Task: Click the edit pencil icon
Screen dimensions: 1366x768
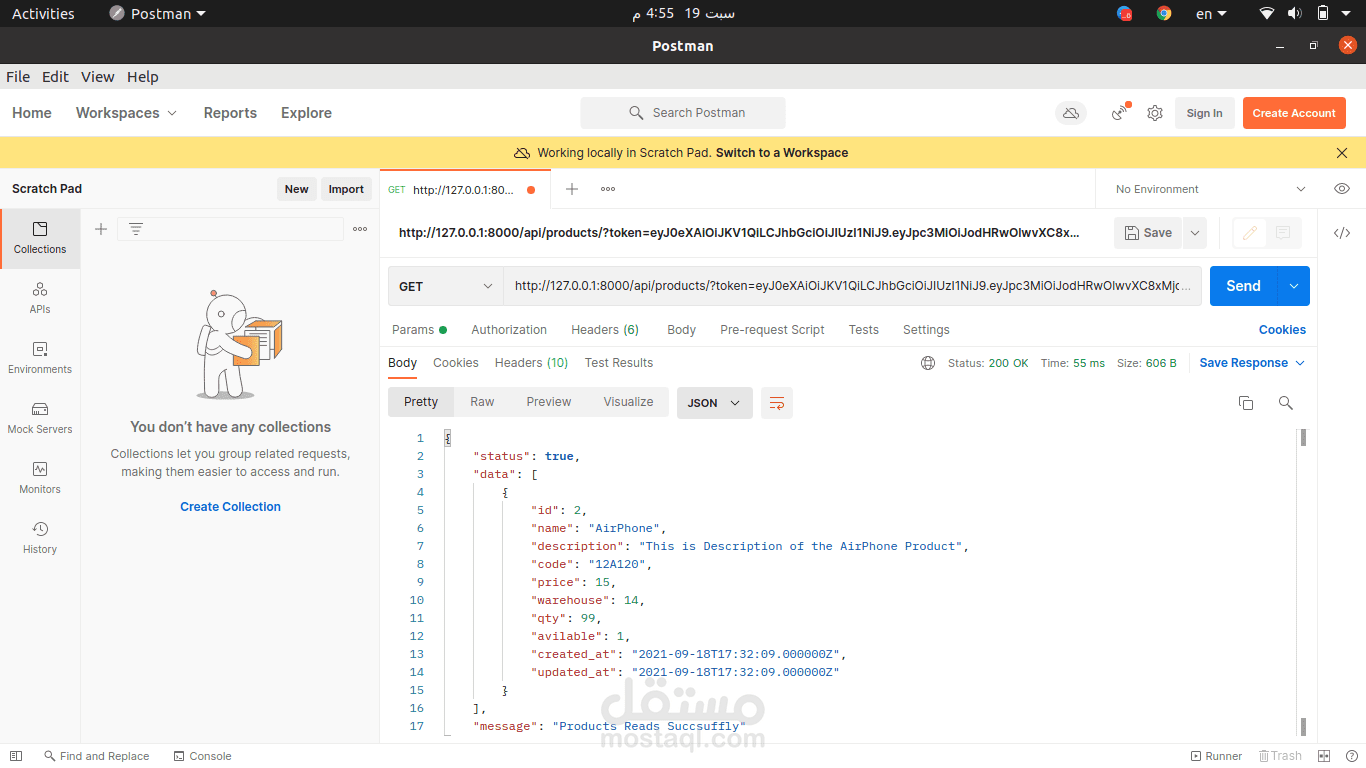Action: click(1249, 233)
